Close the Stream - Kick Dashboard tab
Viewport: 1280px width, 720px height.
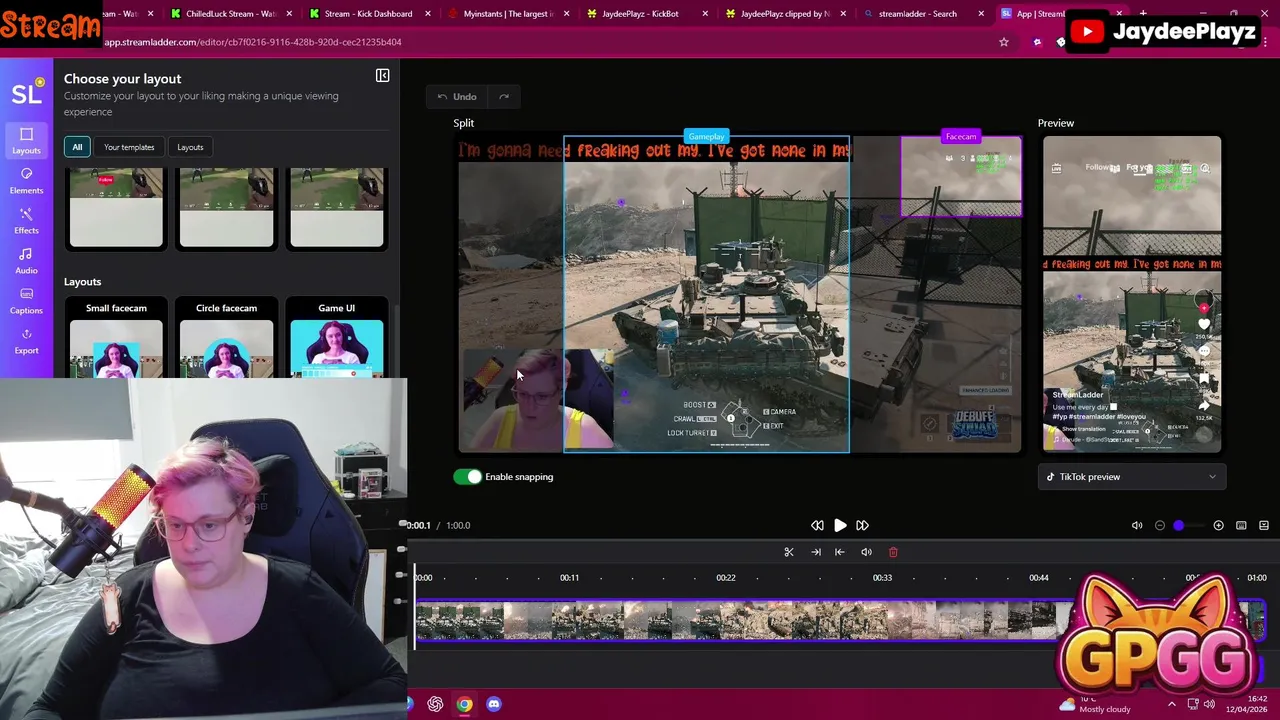tap(428, 14)
